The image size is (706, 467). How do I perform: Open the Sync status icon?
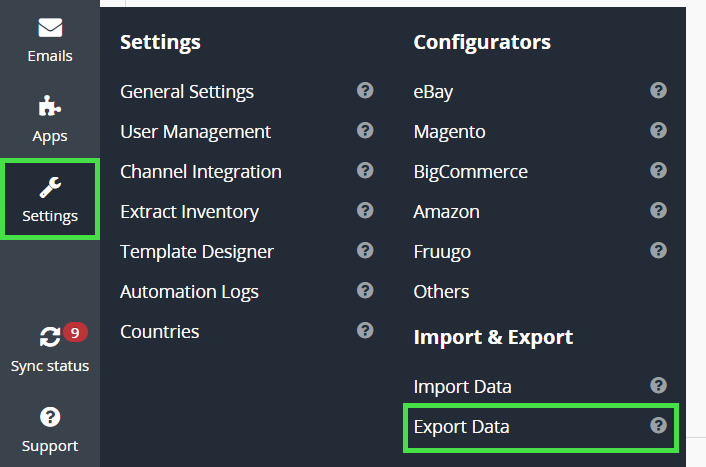pyautogui.click(x=50, y=338)
